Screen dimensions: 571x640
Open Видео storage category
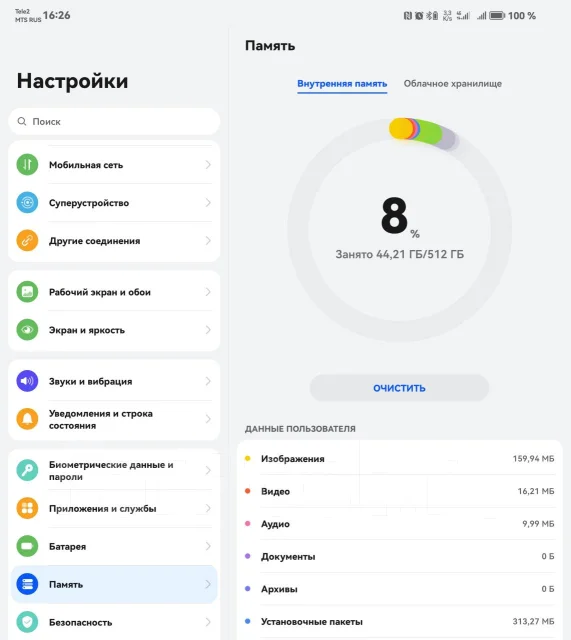[400, 491]
